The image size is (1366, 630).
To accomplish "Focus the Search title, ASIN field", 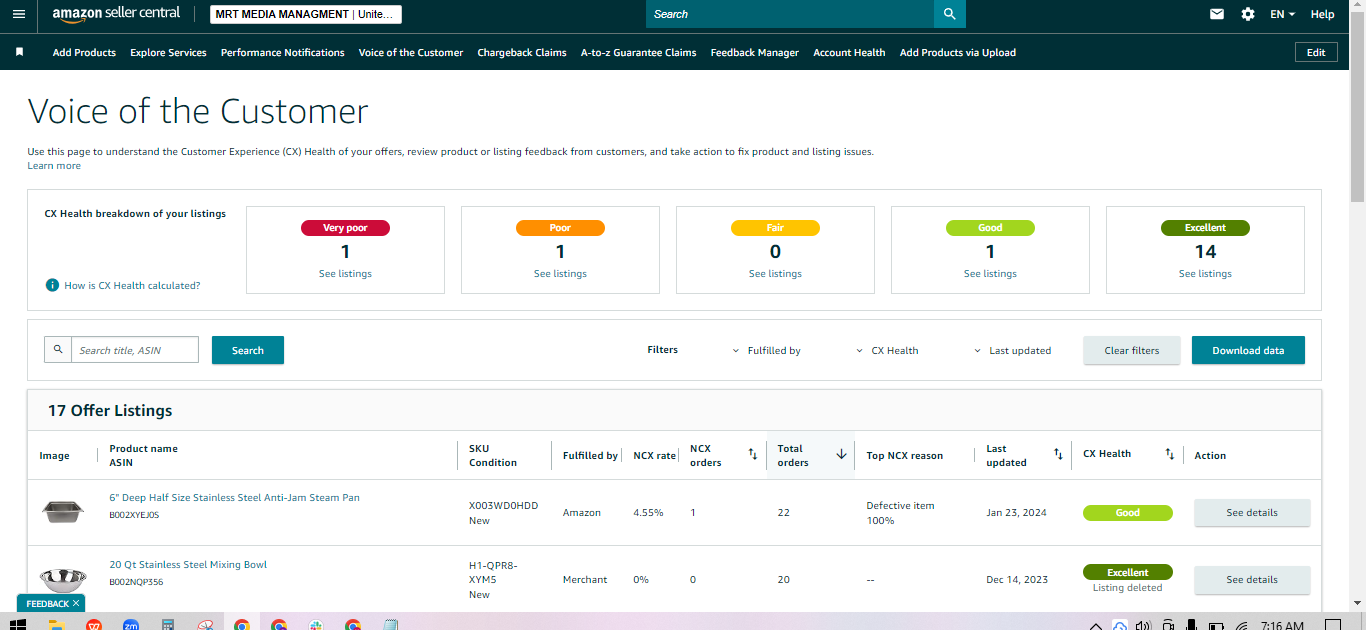I will click(x=134, y=349).
